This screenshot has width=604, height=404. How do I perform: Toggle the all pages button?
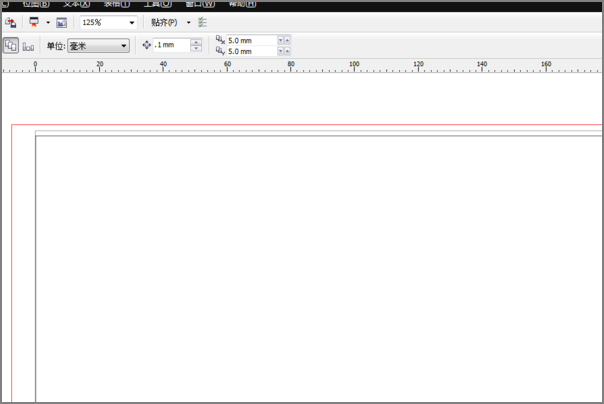pos(11,46)
